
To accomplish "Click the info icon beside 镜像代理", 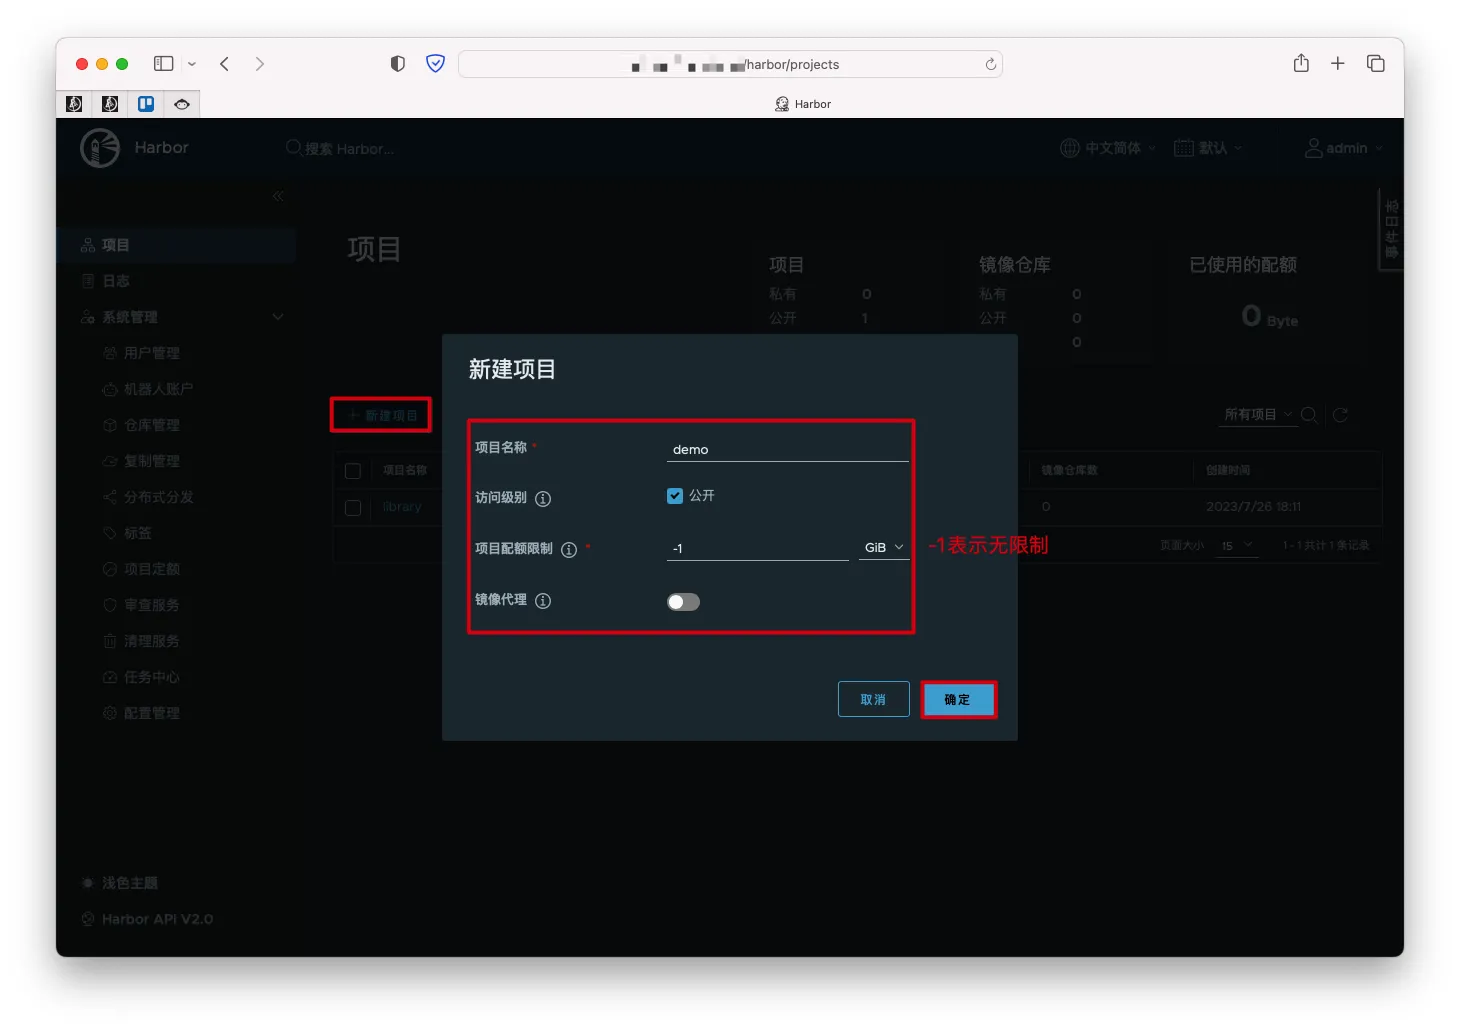I will pyautogui.click(x=543, y=601).
